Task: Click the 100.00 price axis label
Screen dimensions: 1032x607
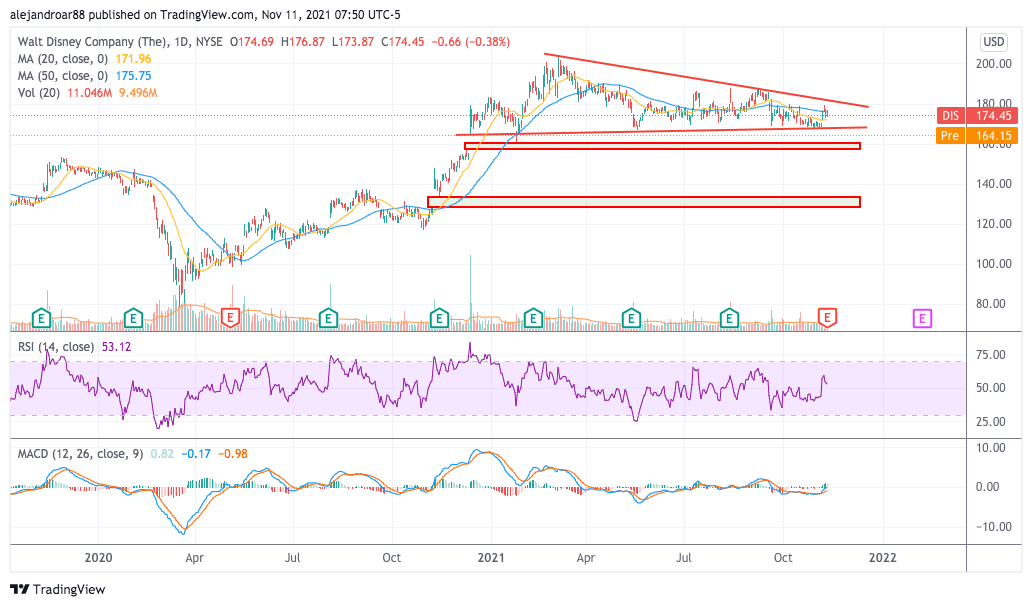Action: (993, 264)
